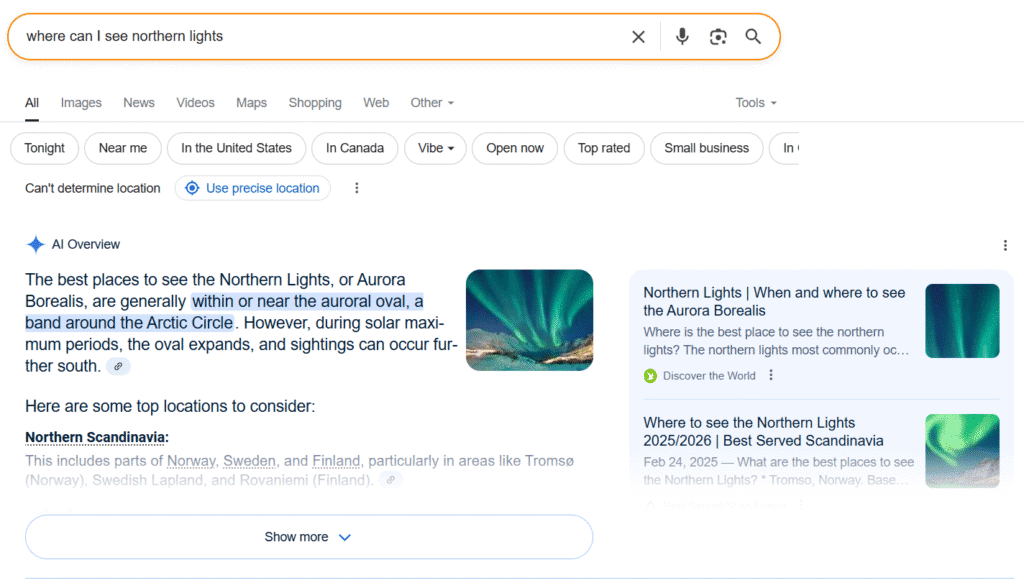This screenshot has width=1024, height=588.
Task: Follow the Norway link in the overview
Action: (x=191, y=461)
